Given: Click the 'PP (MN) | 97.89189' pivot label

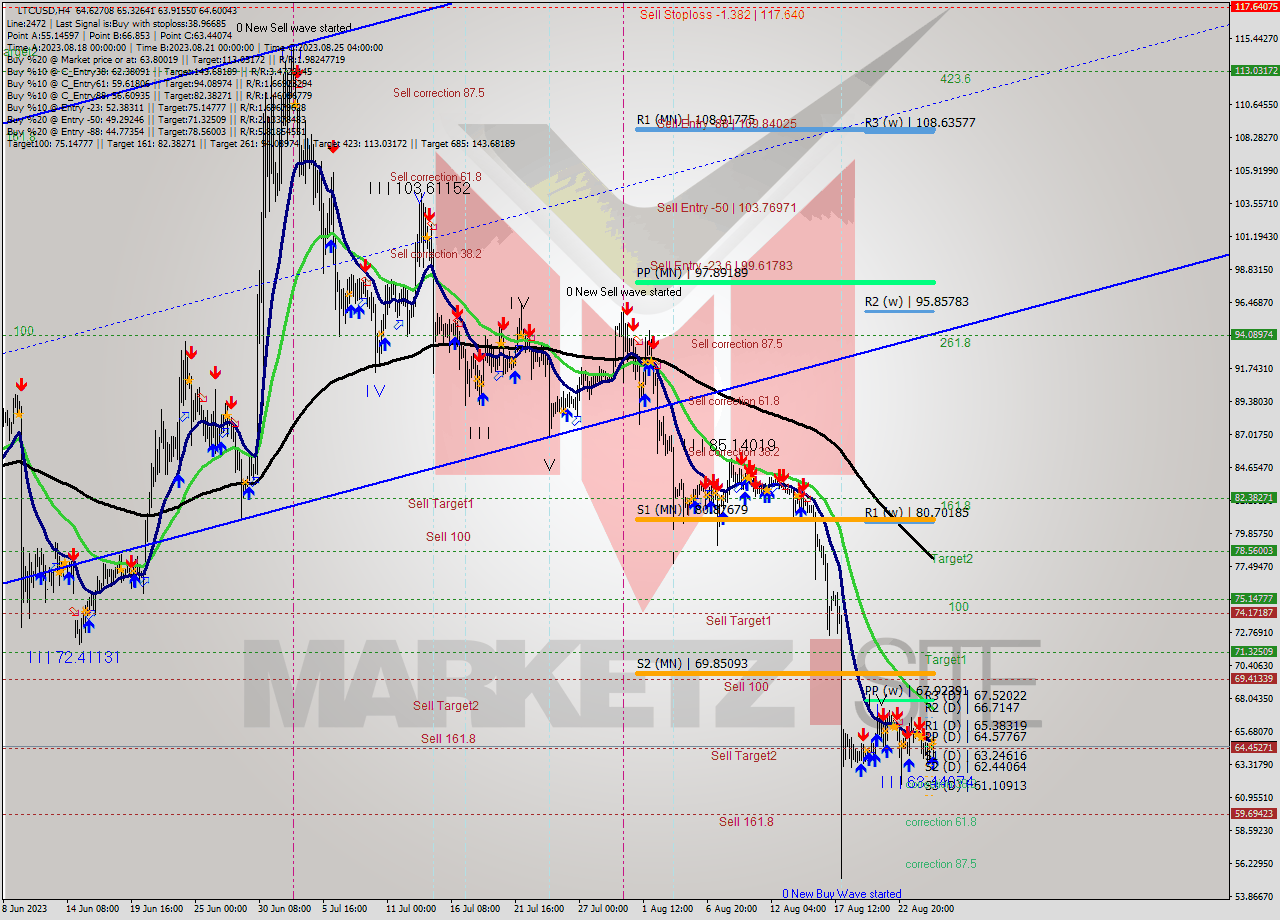Looking at the screenshot, I should pyautogui.click(x=692, y=272).
